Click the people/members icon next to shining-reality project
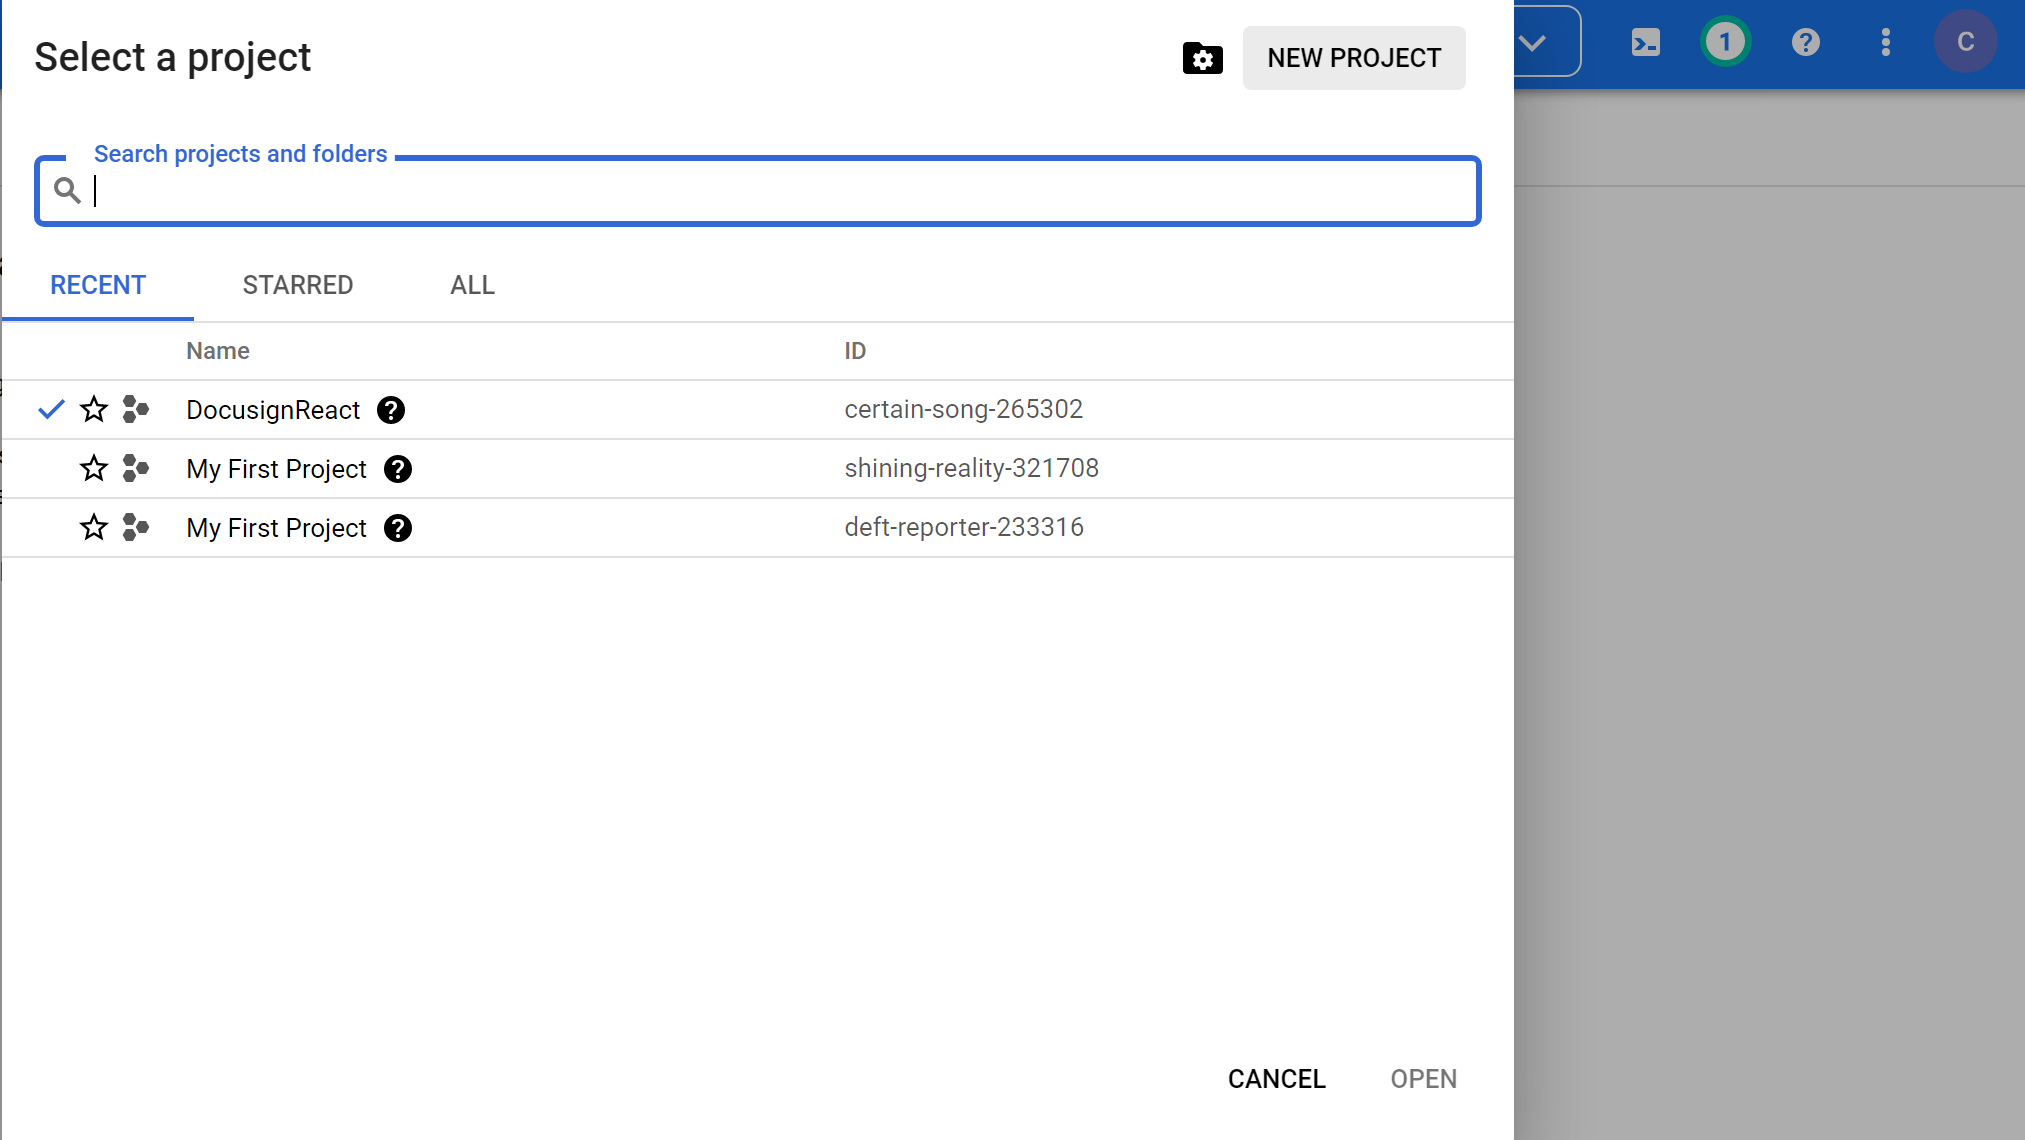This screenshot has width=2025, height=1140. pyautogui.click(x=136, y=467)
